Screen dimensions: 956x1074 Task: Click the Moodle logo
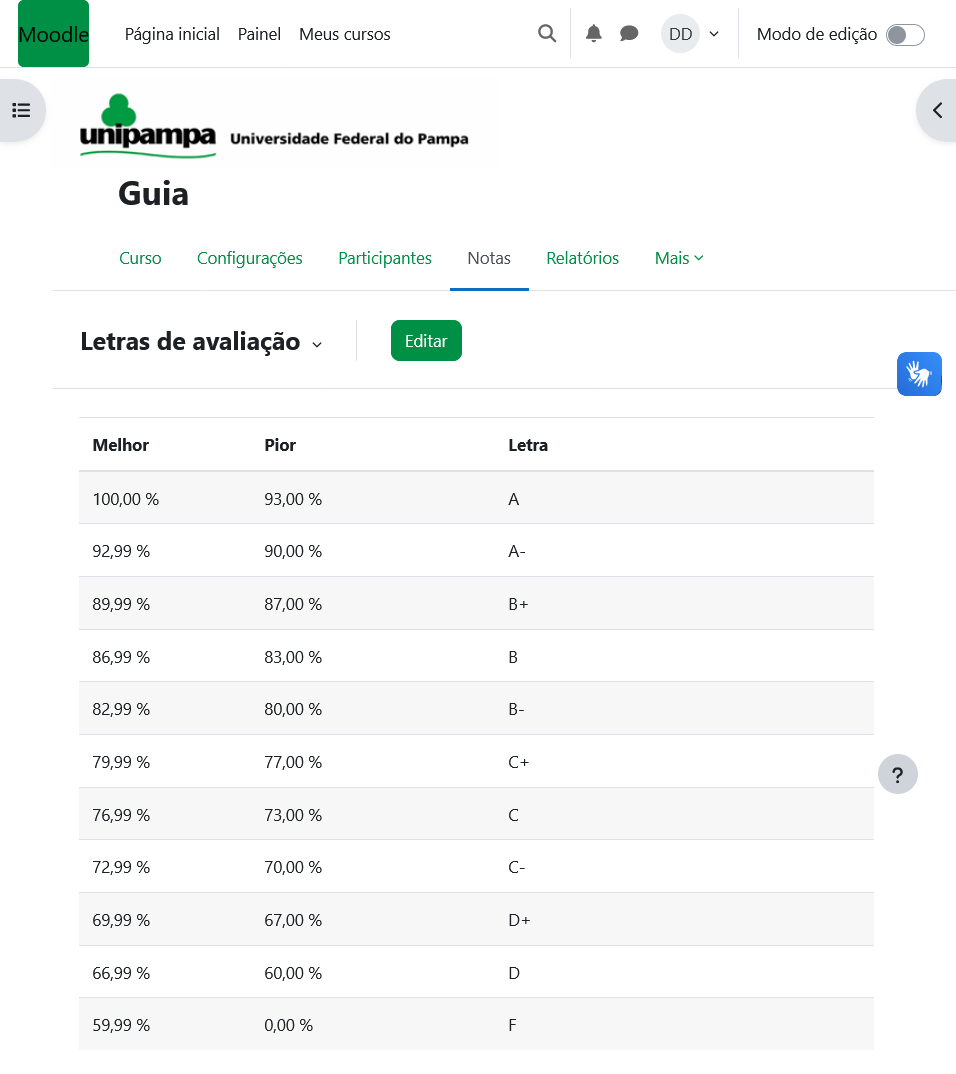point(53,34)
